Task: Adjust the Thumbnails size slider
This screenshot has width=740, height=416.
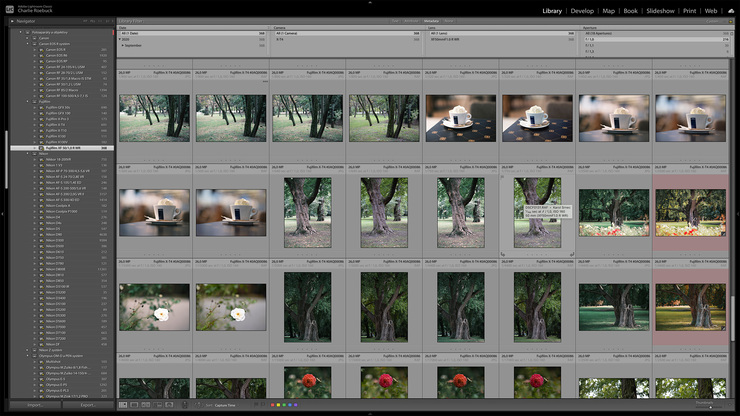Action: (710, 407)
